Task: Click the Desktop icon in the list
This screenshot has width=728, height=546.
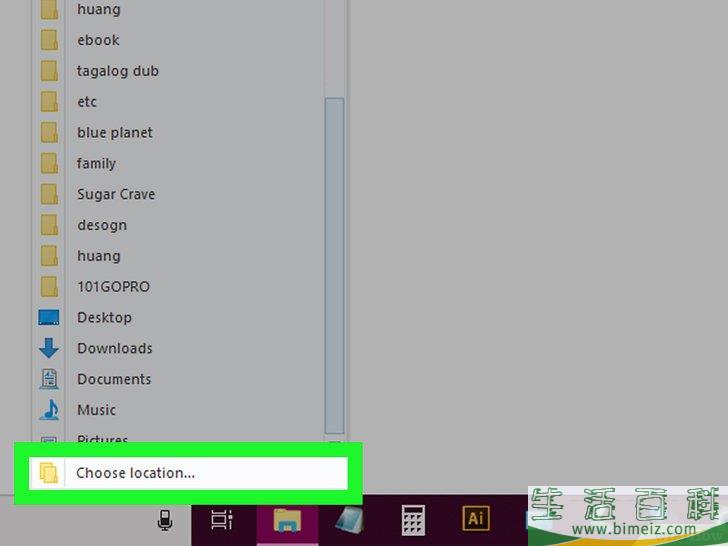Action: click(x=48, y=318)
